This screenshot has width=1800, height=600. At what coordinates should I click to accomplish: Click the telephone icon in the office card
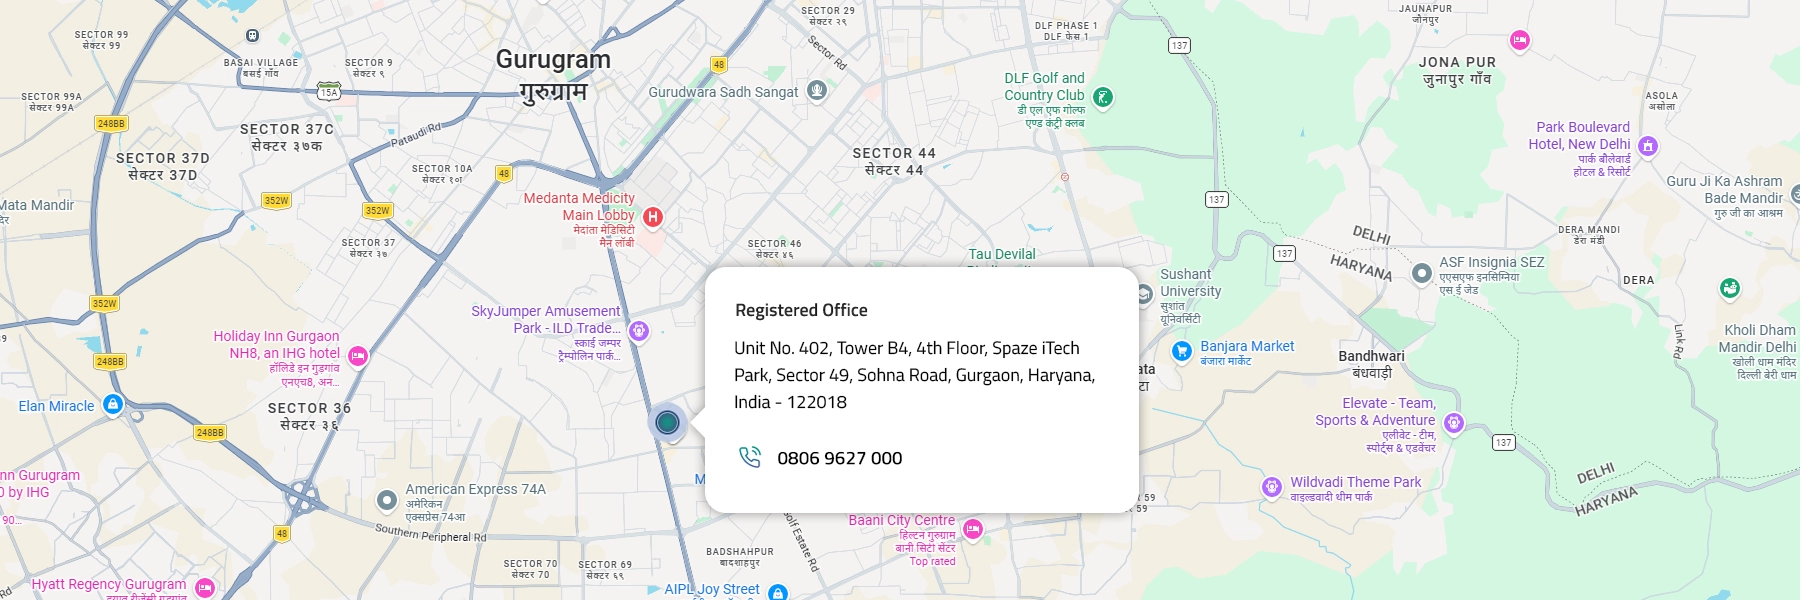[749, 457]
